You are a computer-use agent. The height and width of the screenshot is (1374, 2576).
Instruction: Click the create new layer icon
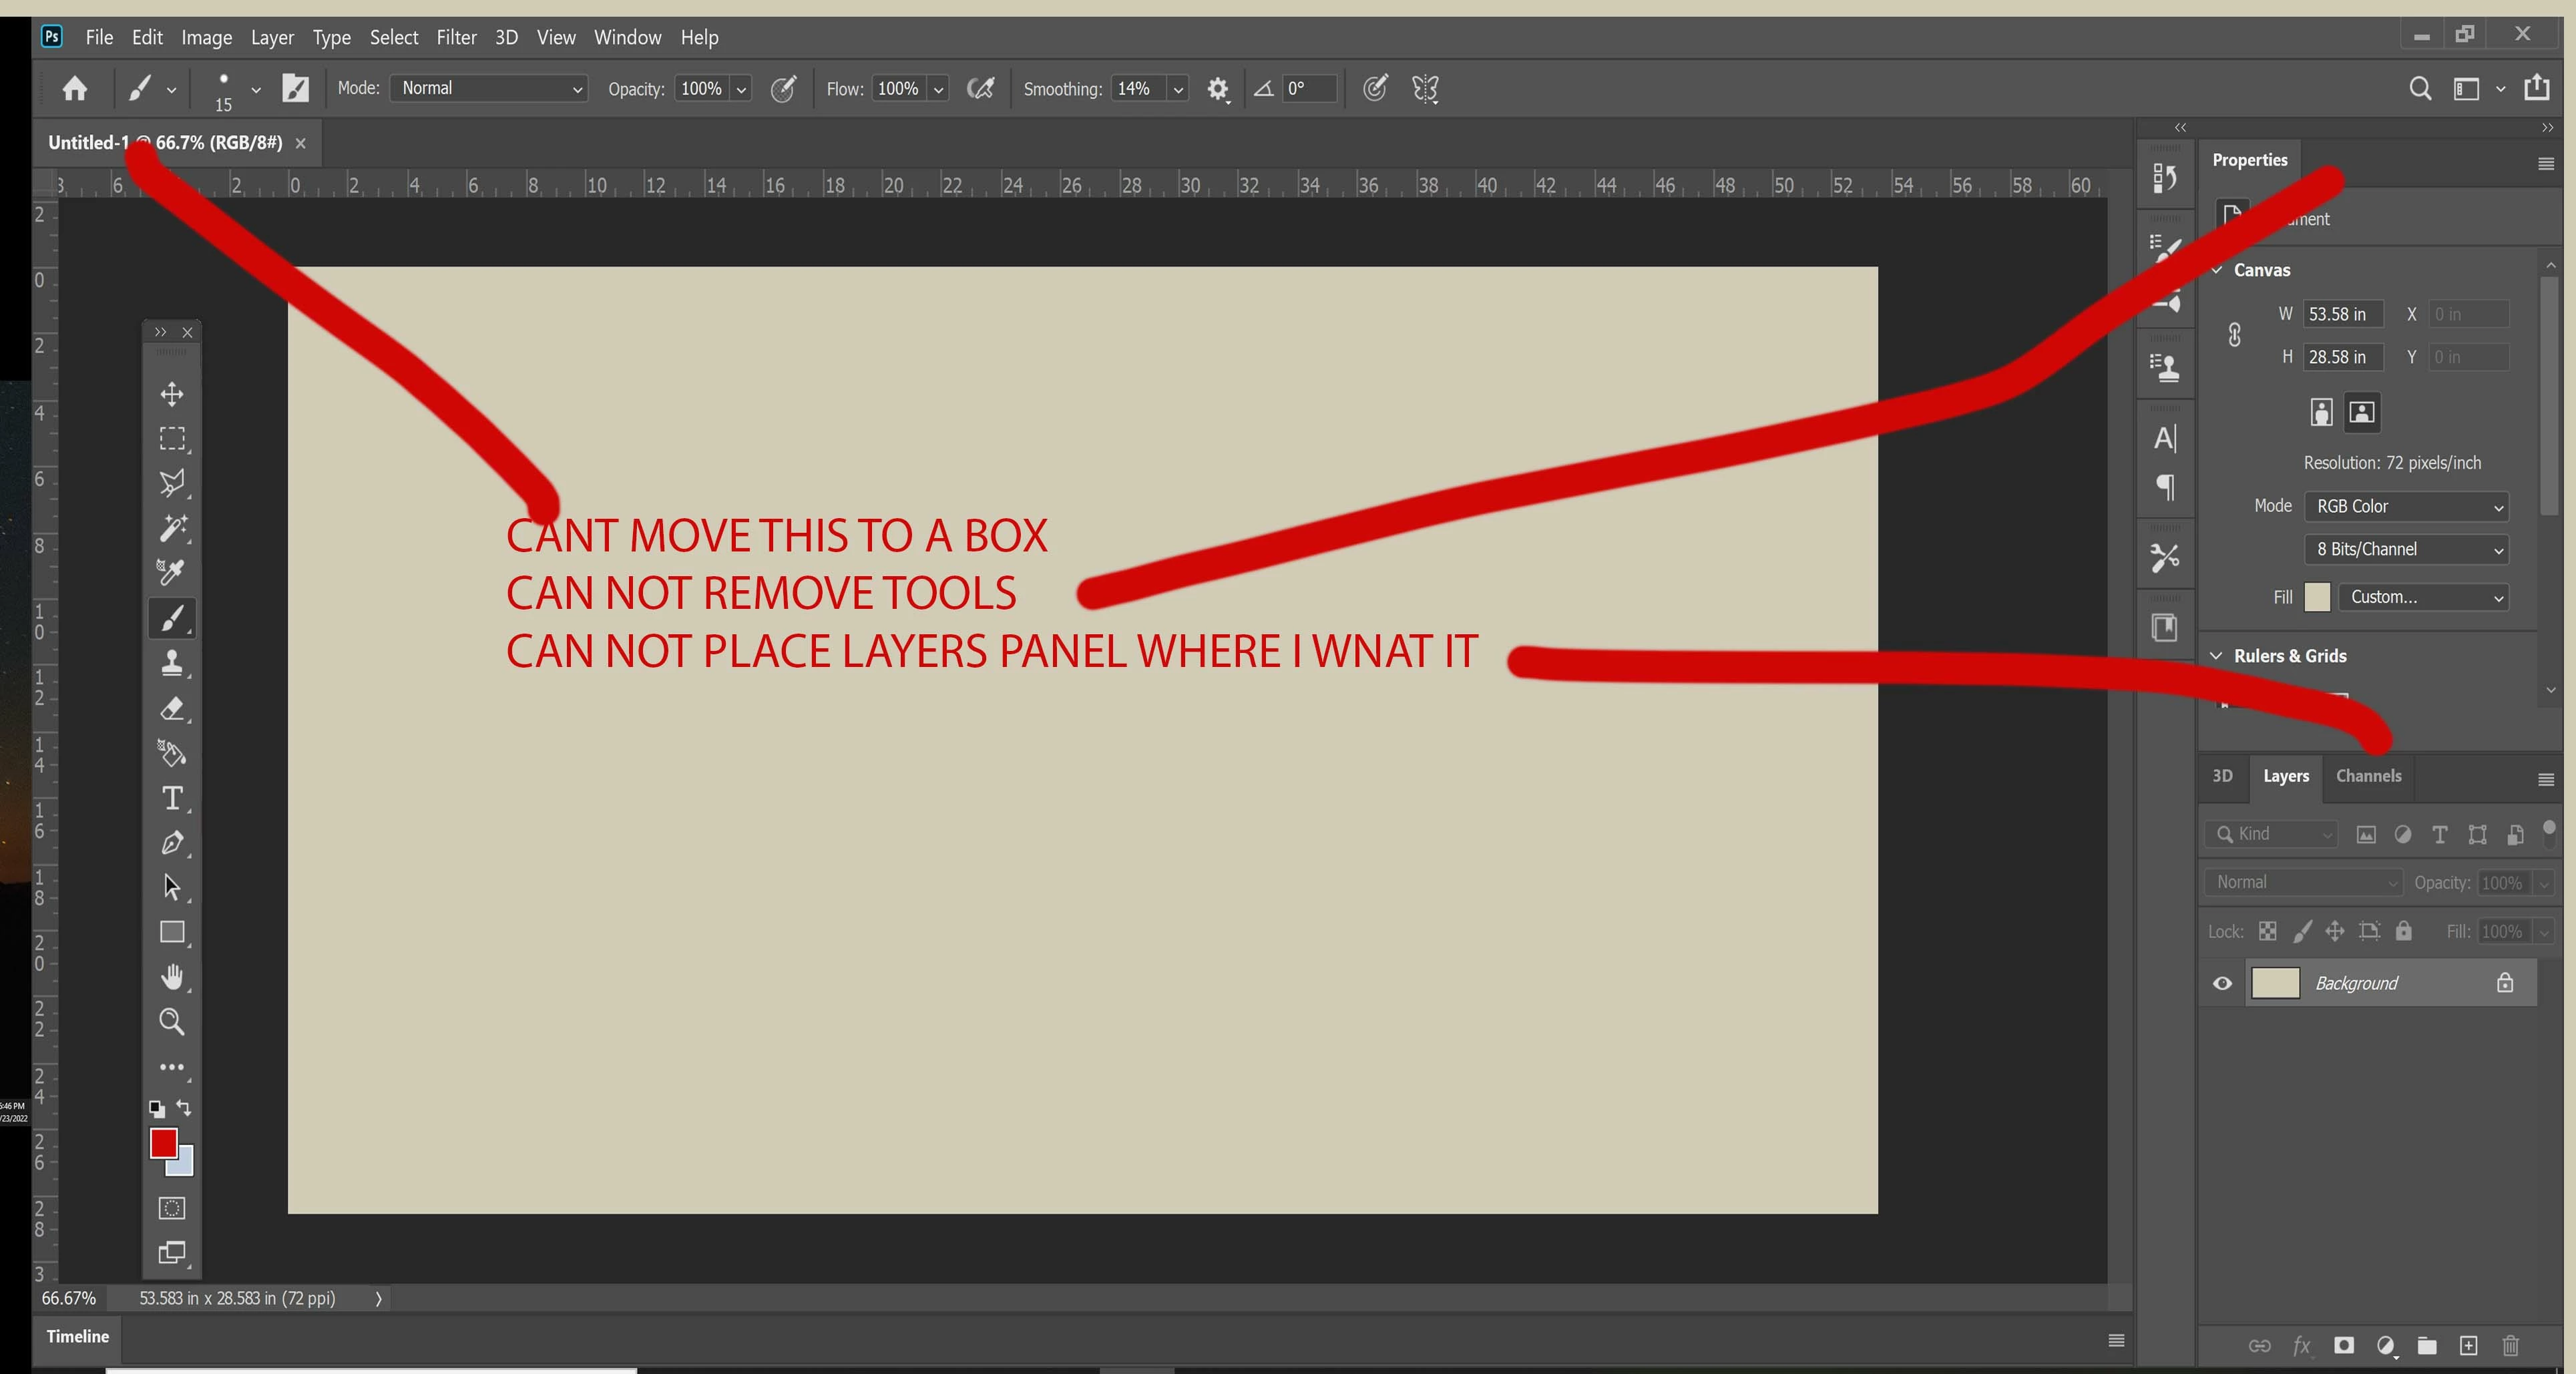point(2468,1346)
